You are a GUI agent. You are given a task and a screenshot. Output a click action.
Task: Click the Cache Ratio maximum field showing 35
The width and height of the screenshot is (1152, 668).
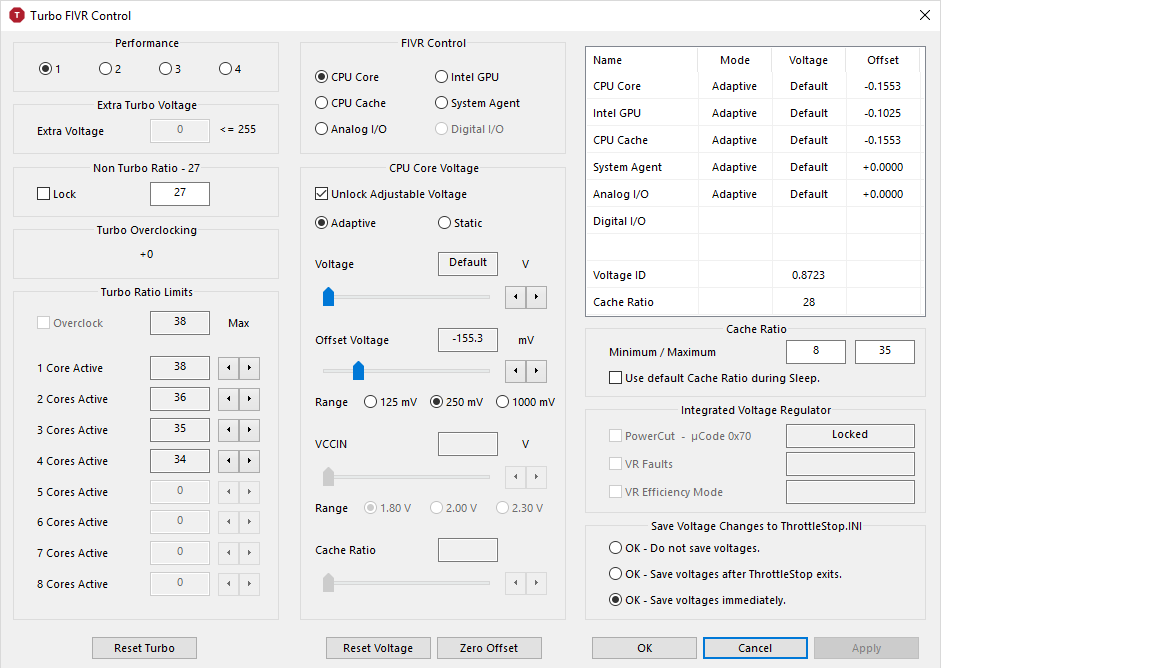[x=885, y=351]
